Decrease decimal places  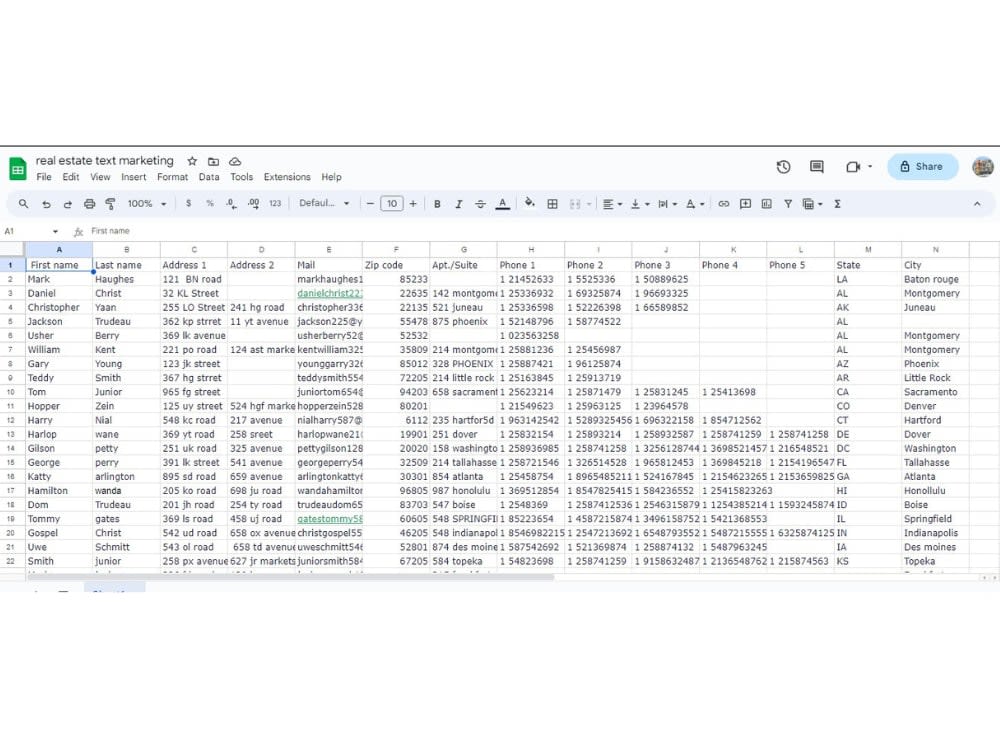point(231,203)
